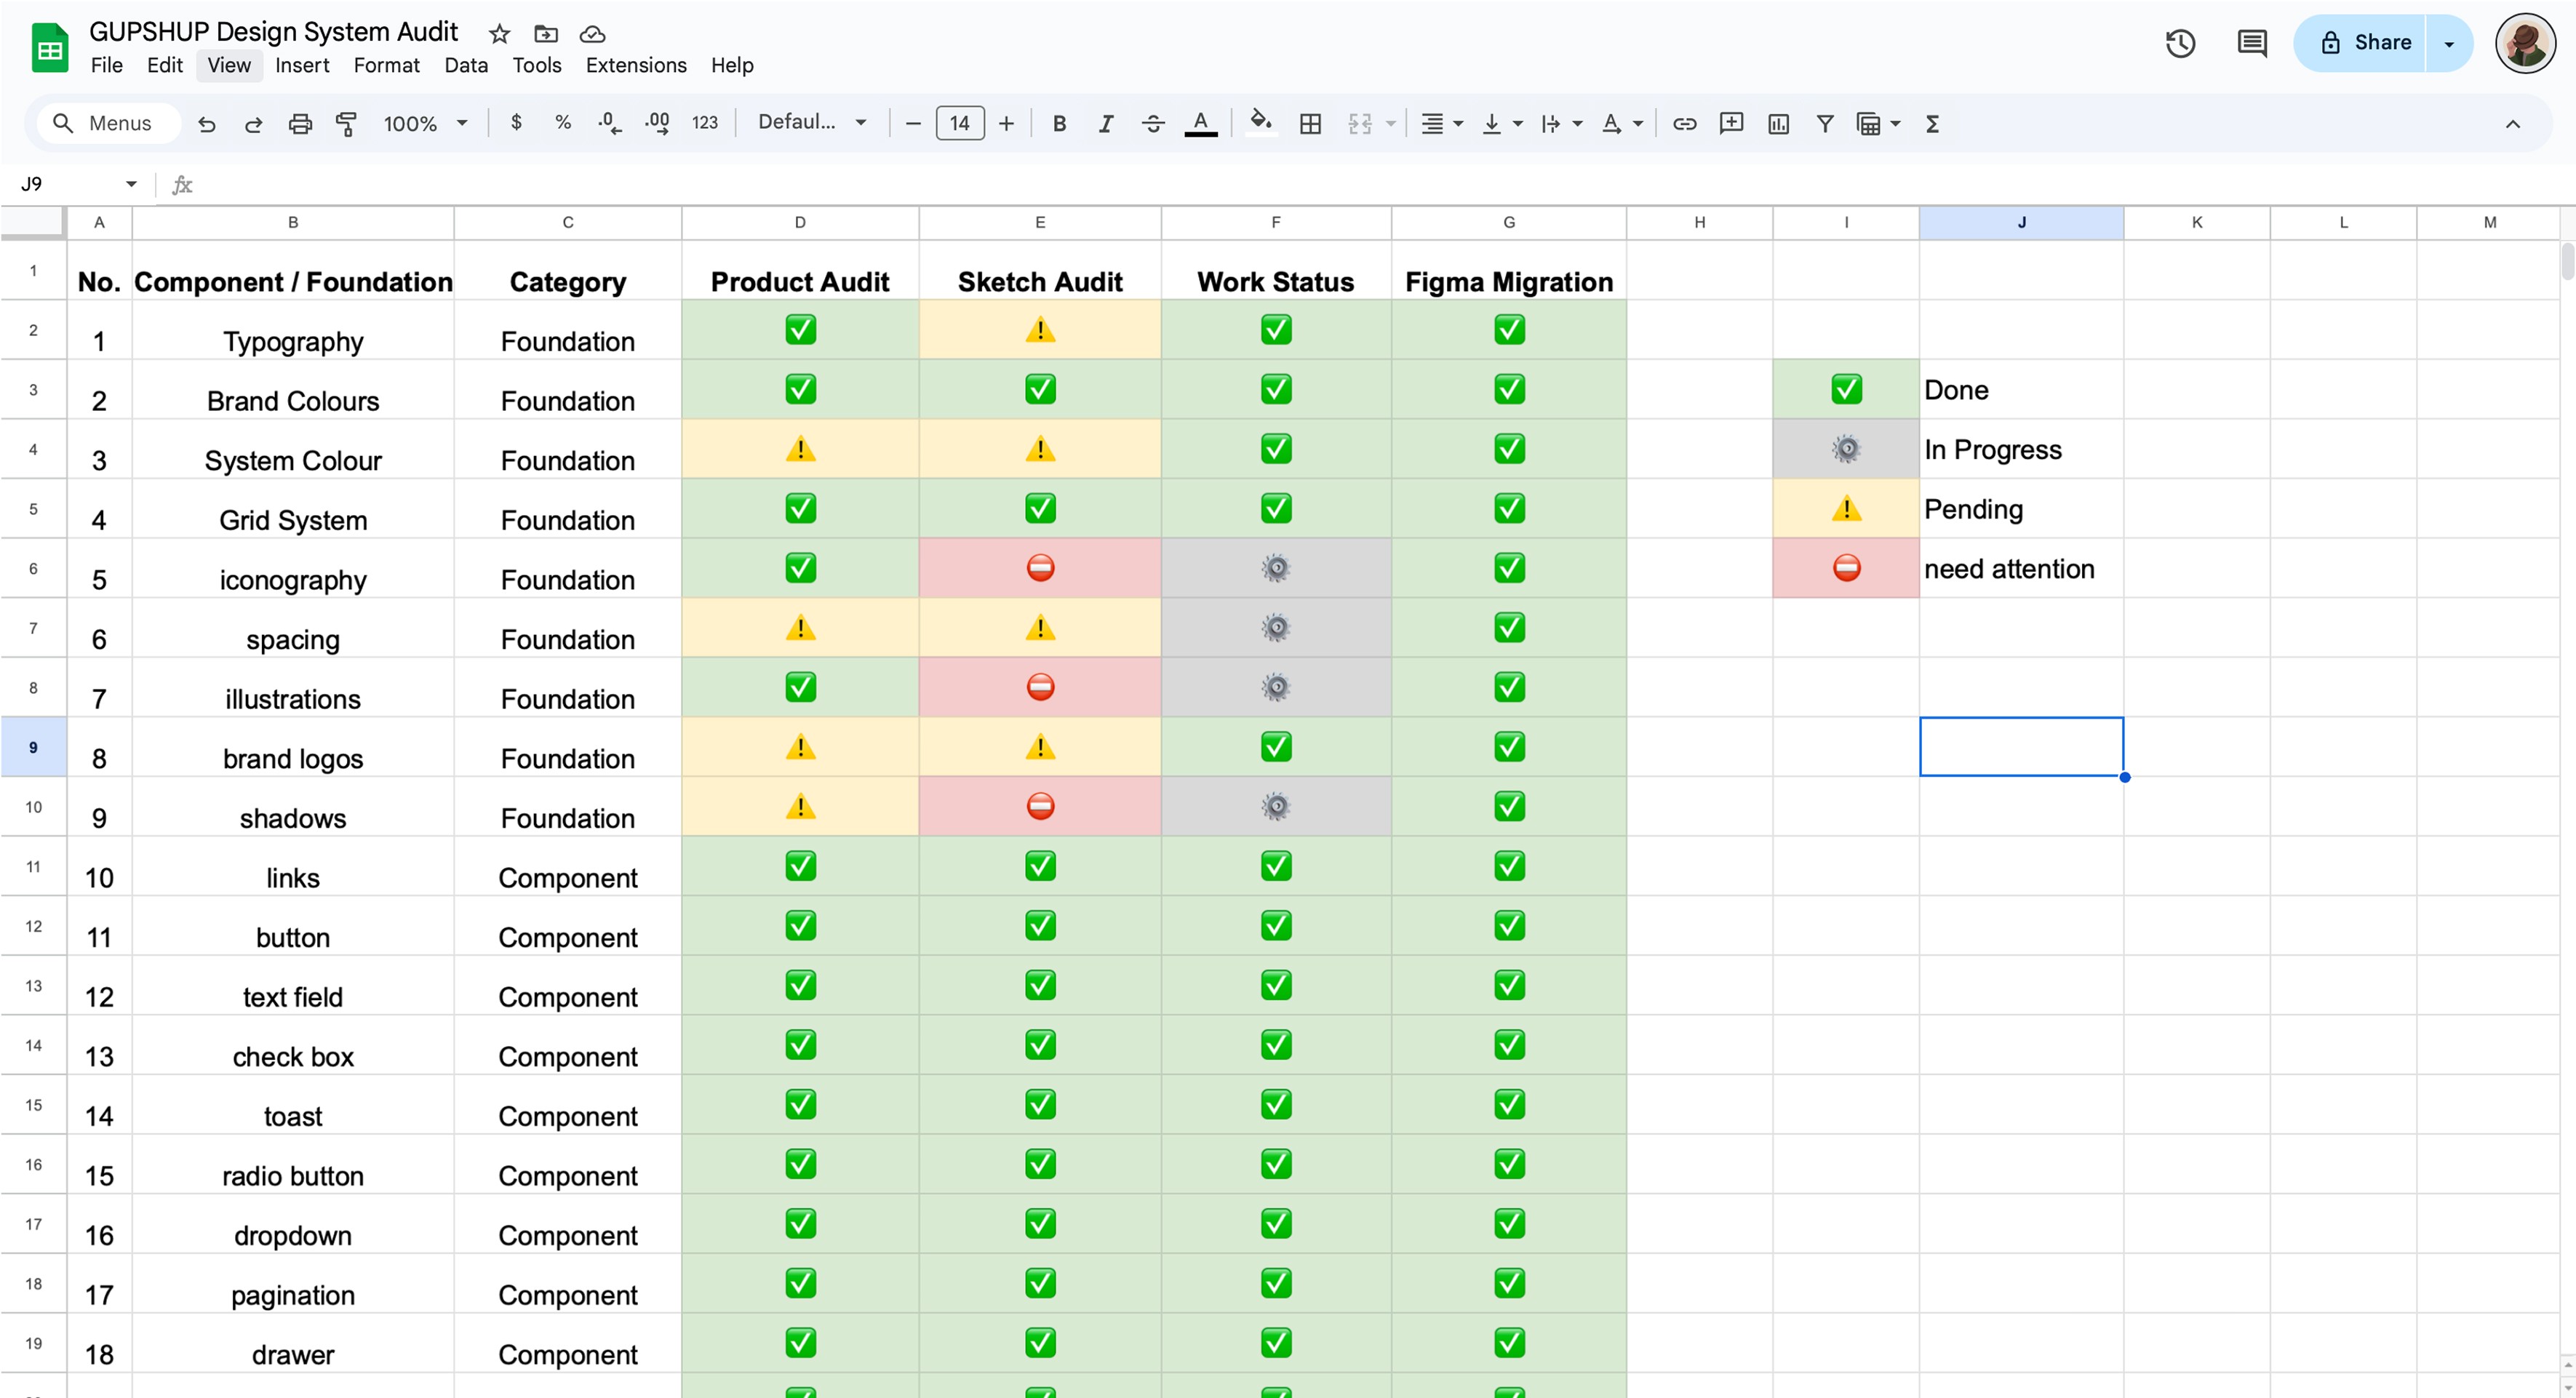View cloud save status icon
2576x1398 pixels.
pos(593,34)
